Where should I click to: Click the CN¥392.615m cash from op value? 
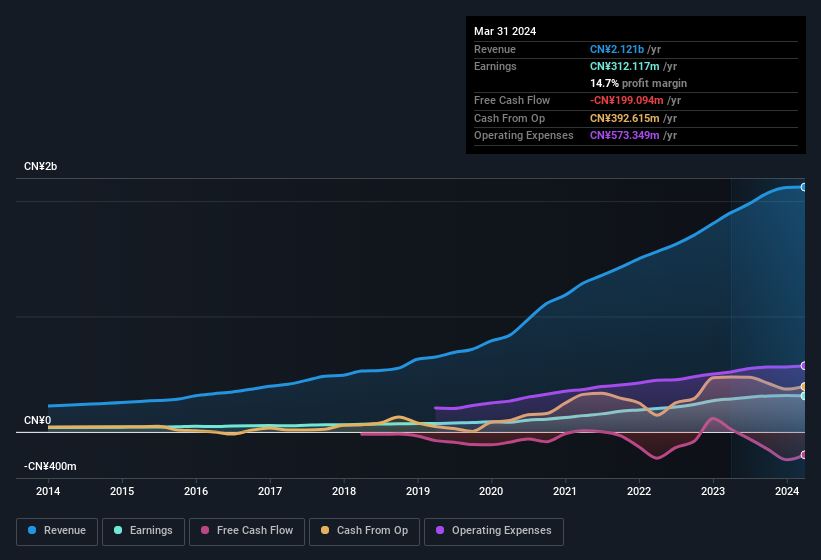pos(625,118)
